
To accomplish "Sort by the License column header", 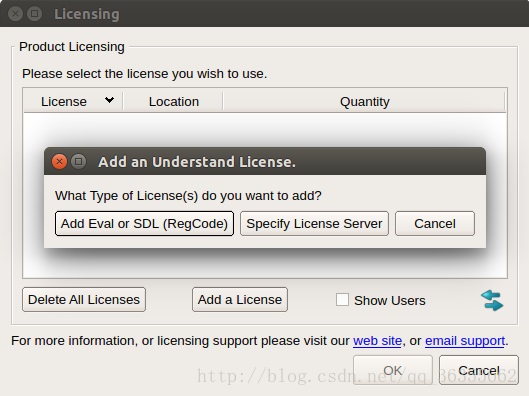I will point(73,102).
